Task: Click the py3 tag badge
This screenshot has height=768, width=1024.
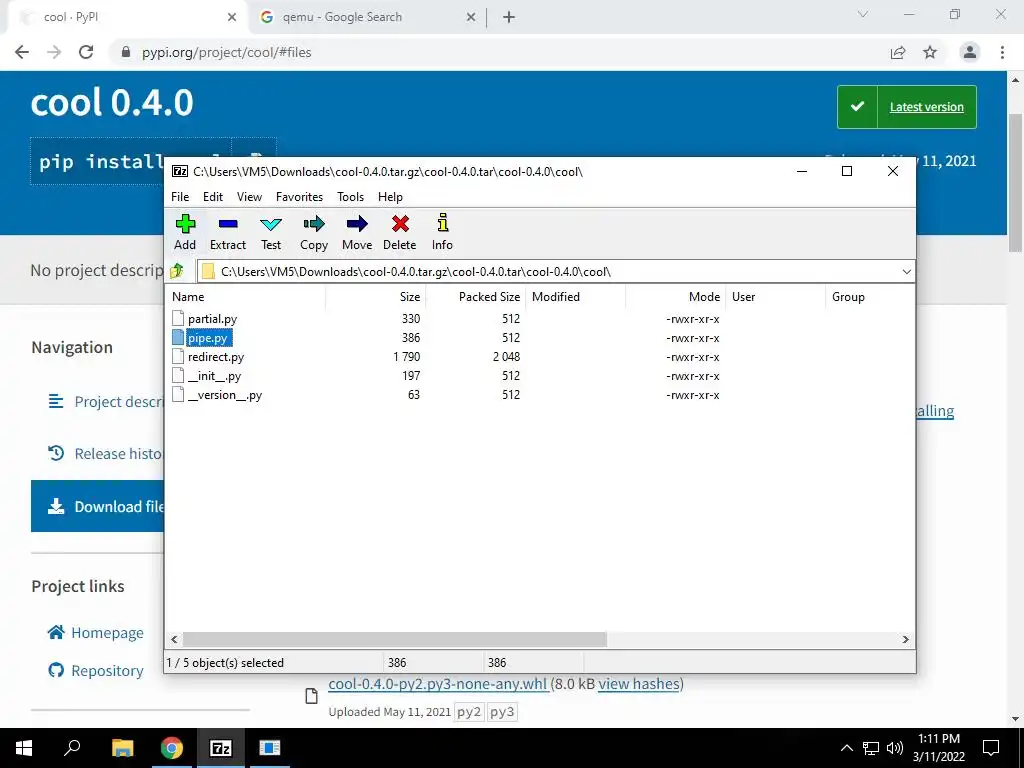Action: tap(502, 712)
